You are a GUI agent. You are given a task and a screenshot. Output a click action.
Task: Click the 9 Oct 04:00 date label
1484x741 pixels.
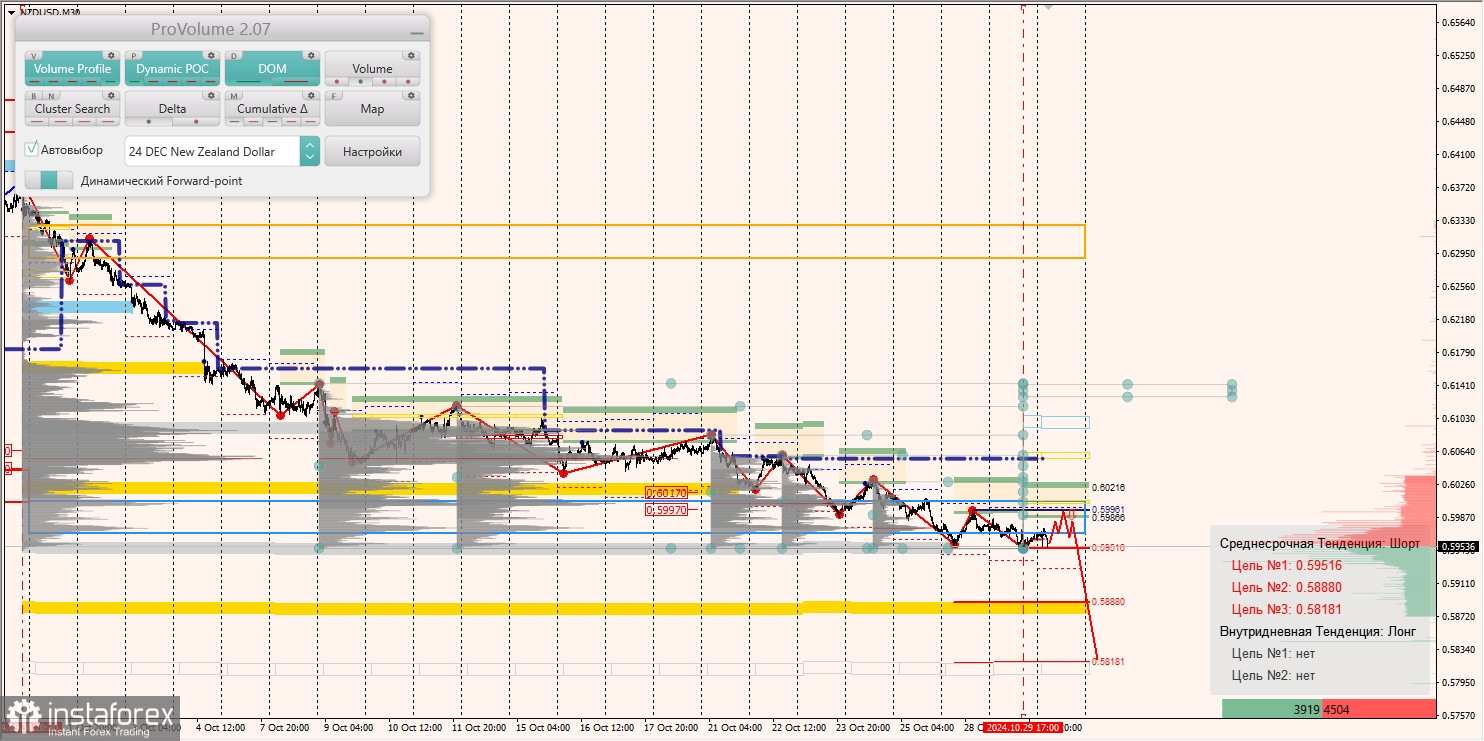point(349,728)
